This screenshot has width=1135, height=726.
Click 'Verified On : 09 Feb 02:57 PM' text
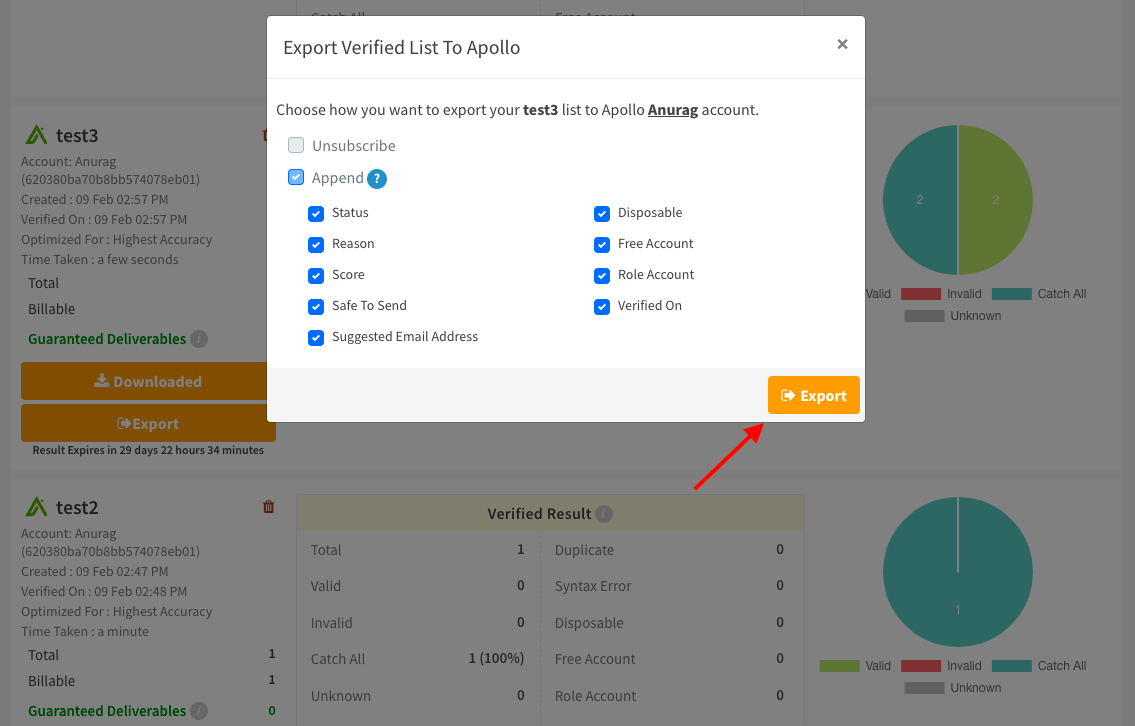pos(104,219)
